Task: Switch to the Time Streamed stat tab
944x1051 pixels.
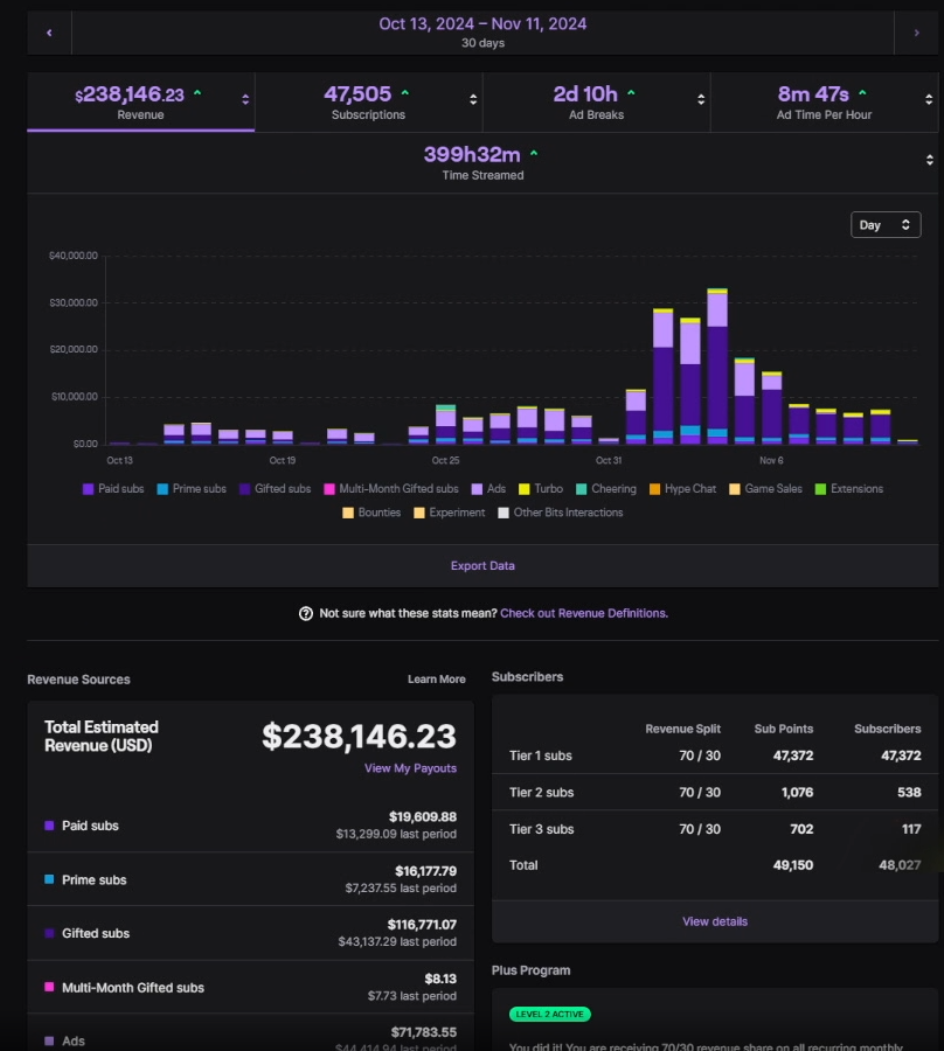Action: coord(483,163)
